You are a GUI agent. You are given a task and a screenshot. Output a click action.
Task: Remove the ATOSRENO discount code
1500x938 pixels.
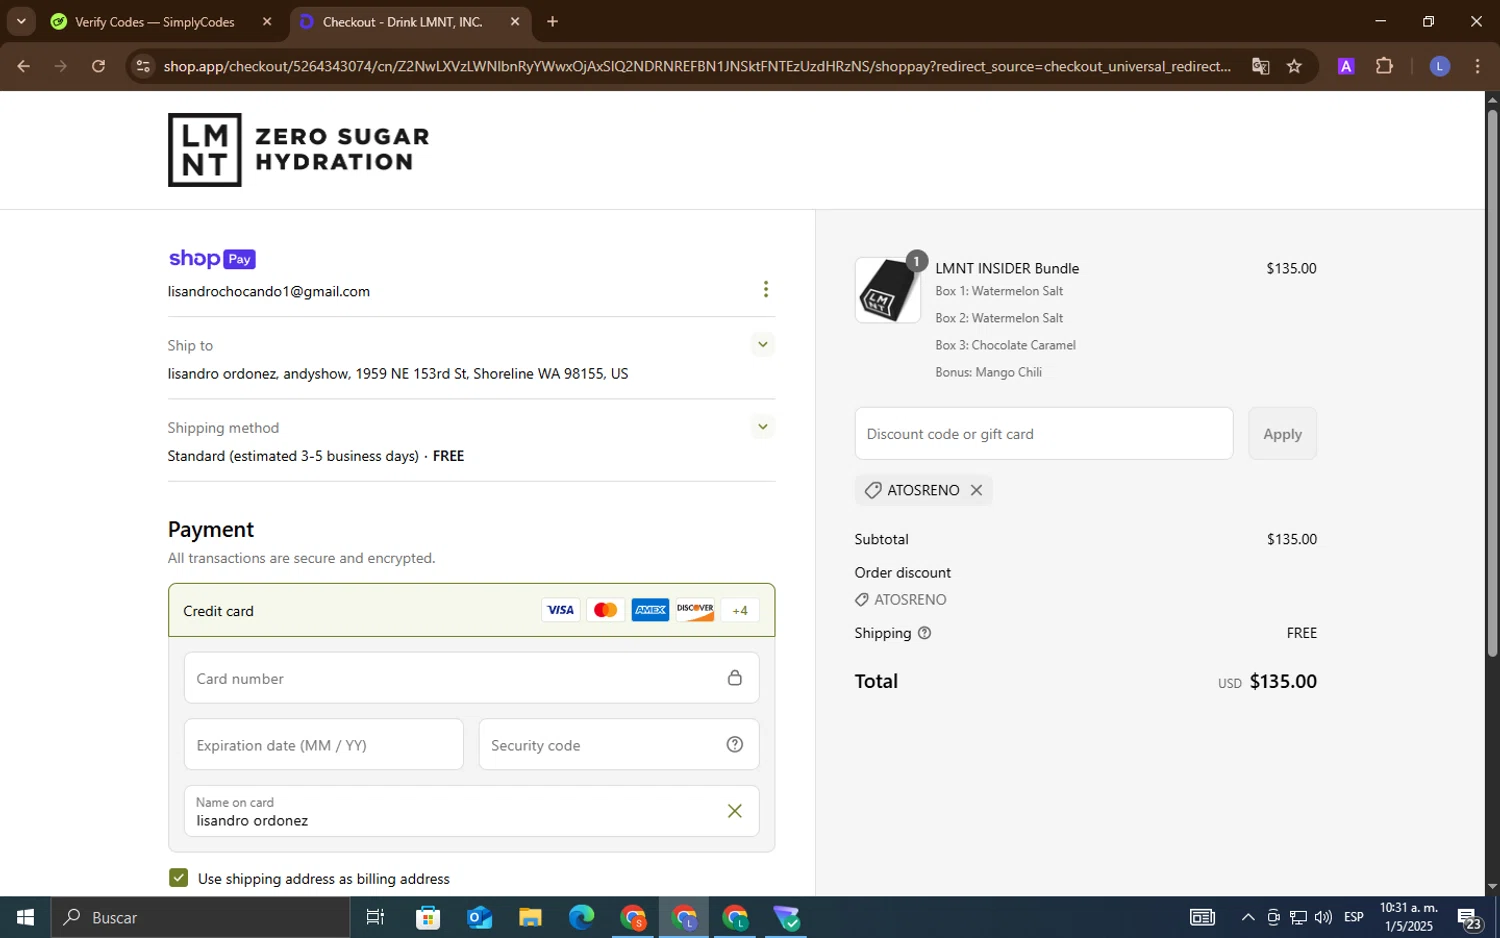click(x=976, y=490)
